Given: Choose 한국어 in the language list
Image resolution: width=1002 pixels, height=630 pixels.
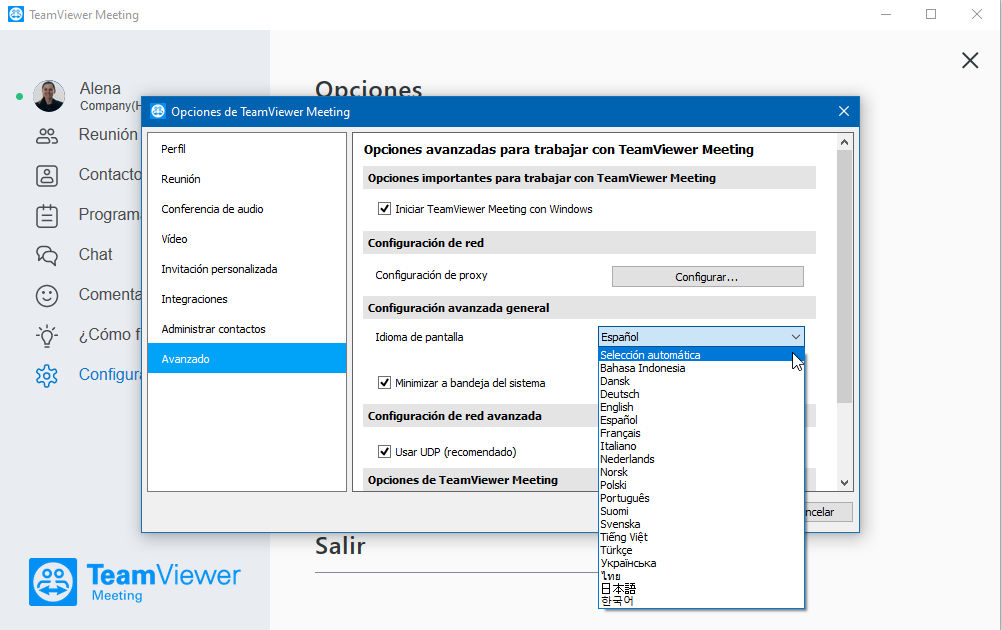Looking at the screenshot, I should coord(701,601).
